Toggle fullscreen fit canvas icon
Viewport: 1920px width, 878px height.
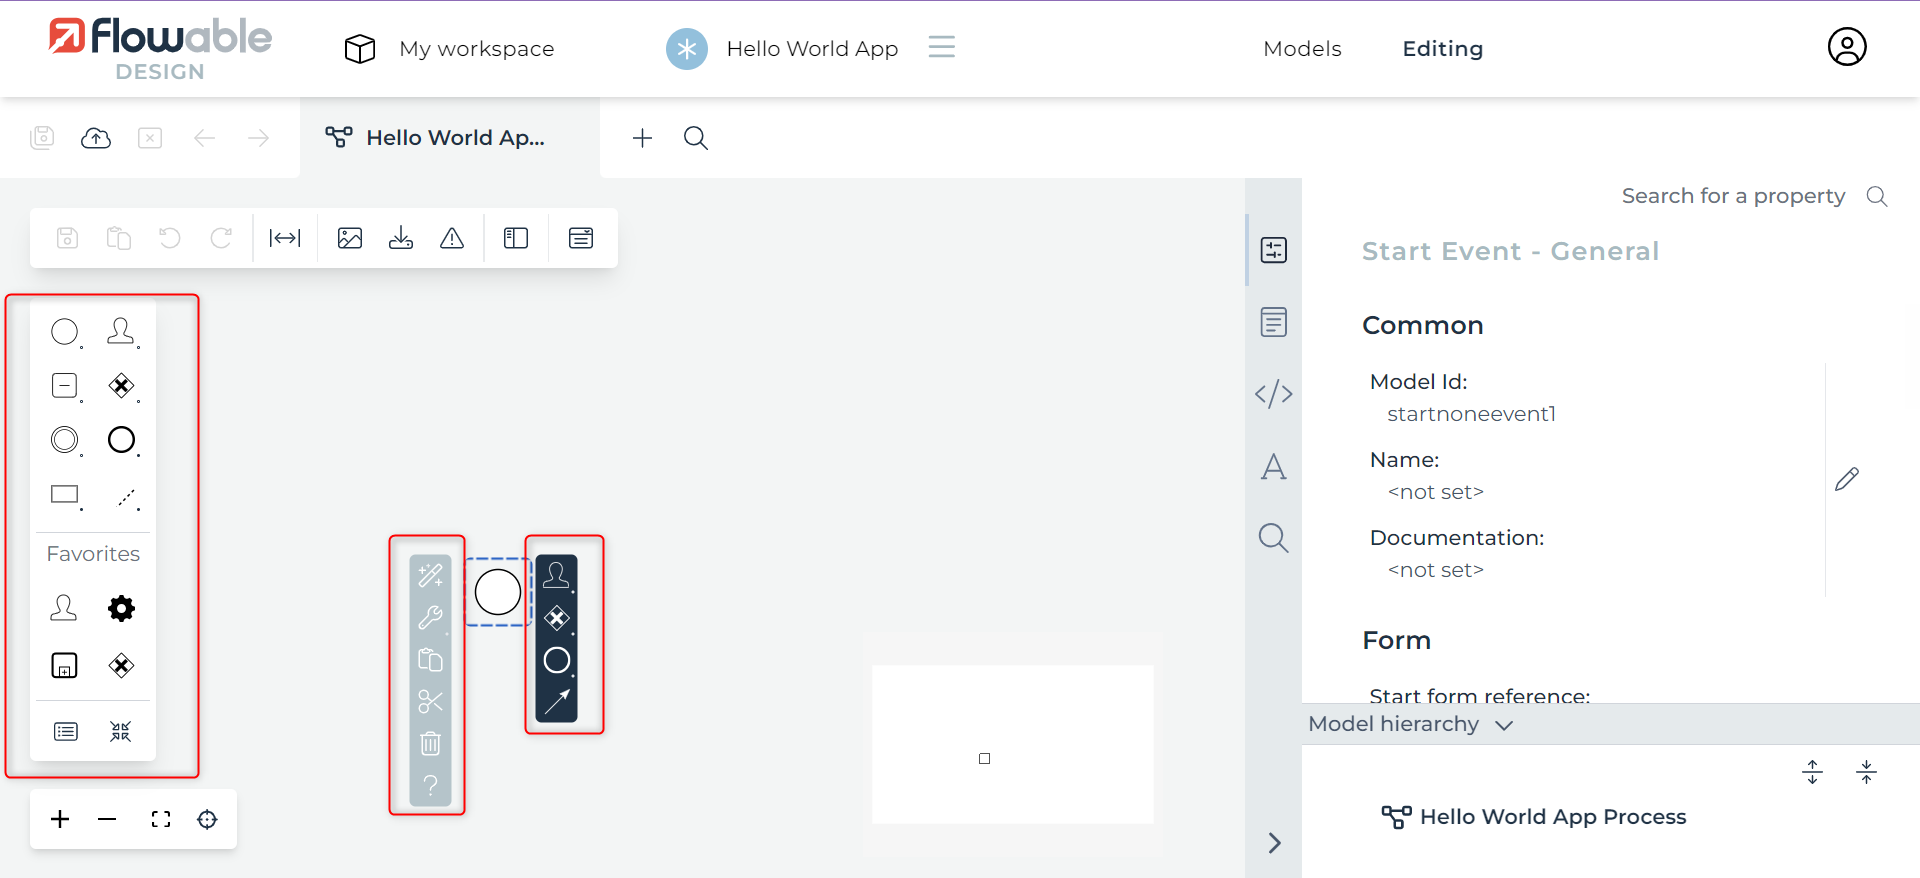161,820
